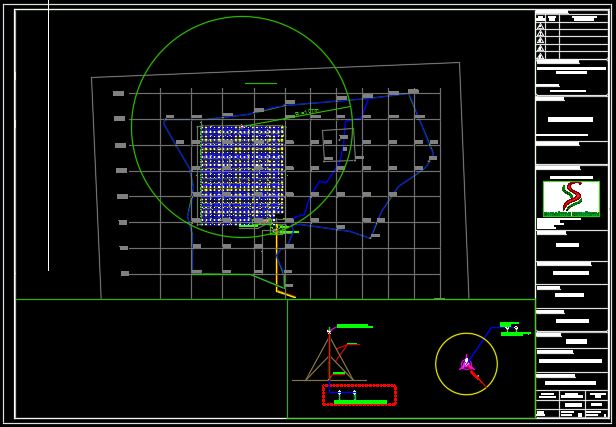Select the short green line above plan
This screenshot has width=616, height=427.
[x=260, y=83]
